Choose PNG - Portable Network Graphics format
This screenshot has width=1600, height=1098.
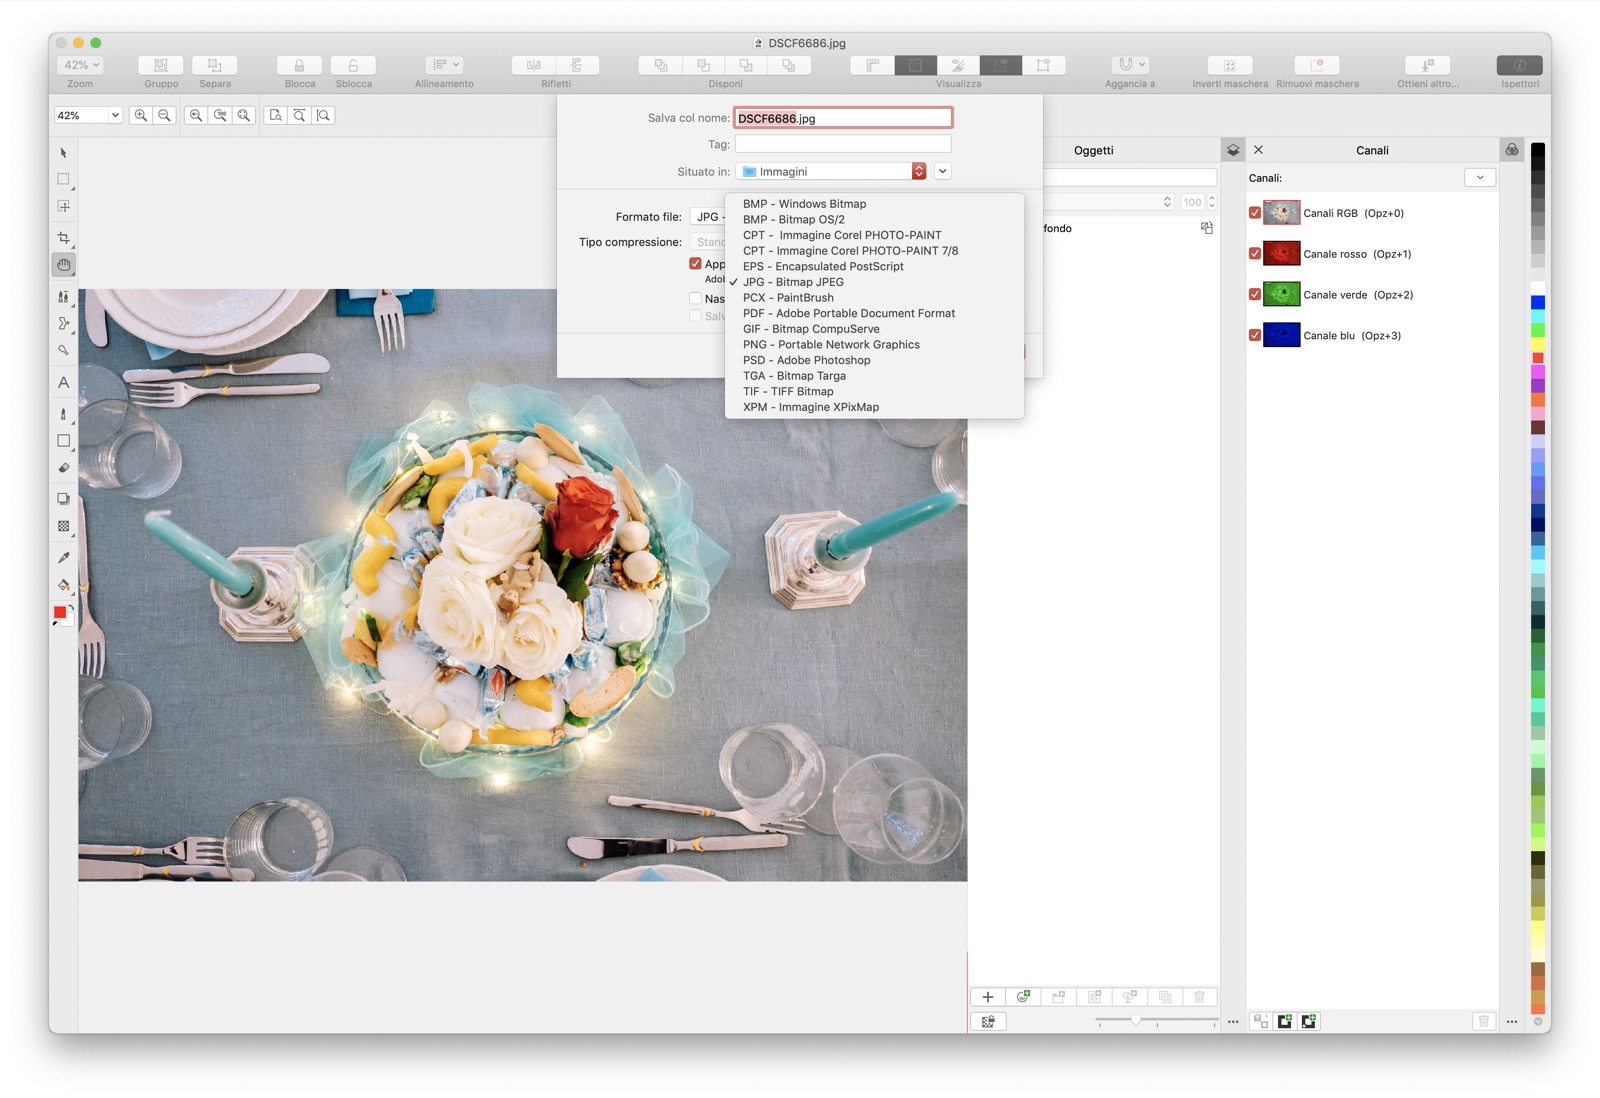pos(831,345)
